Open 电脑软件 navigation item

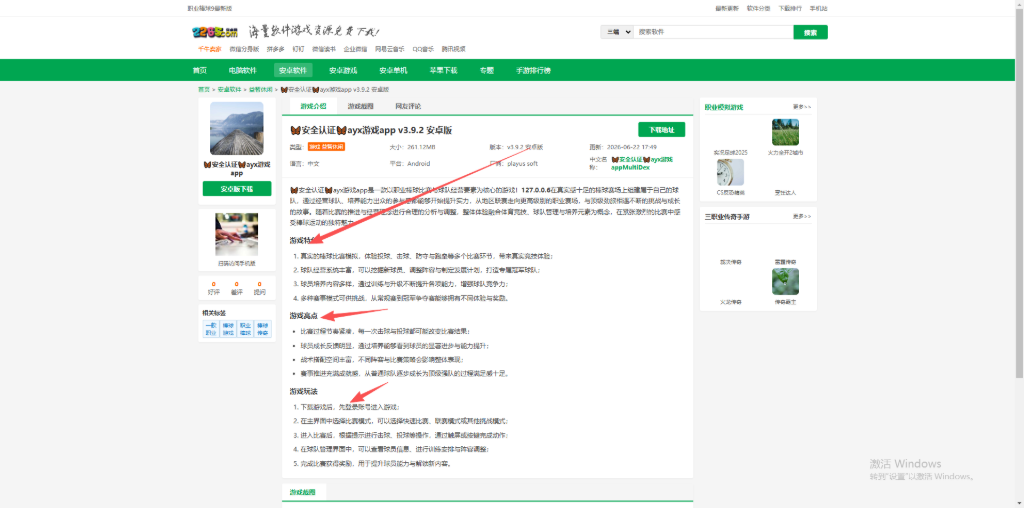(x=242, y=71)
